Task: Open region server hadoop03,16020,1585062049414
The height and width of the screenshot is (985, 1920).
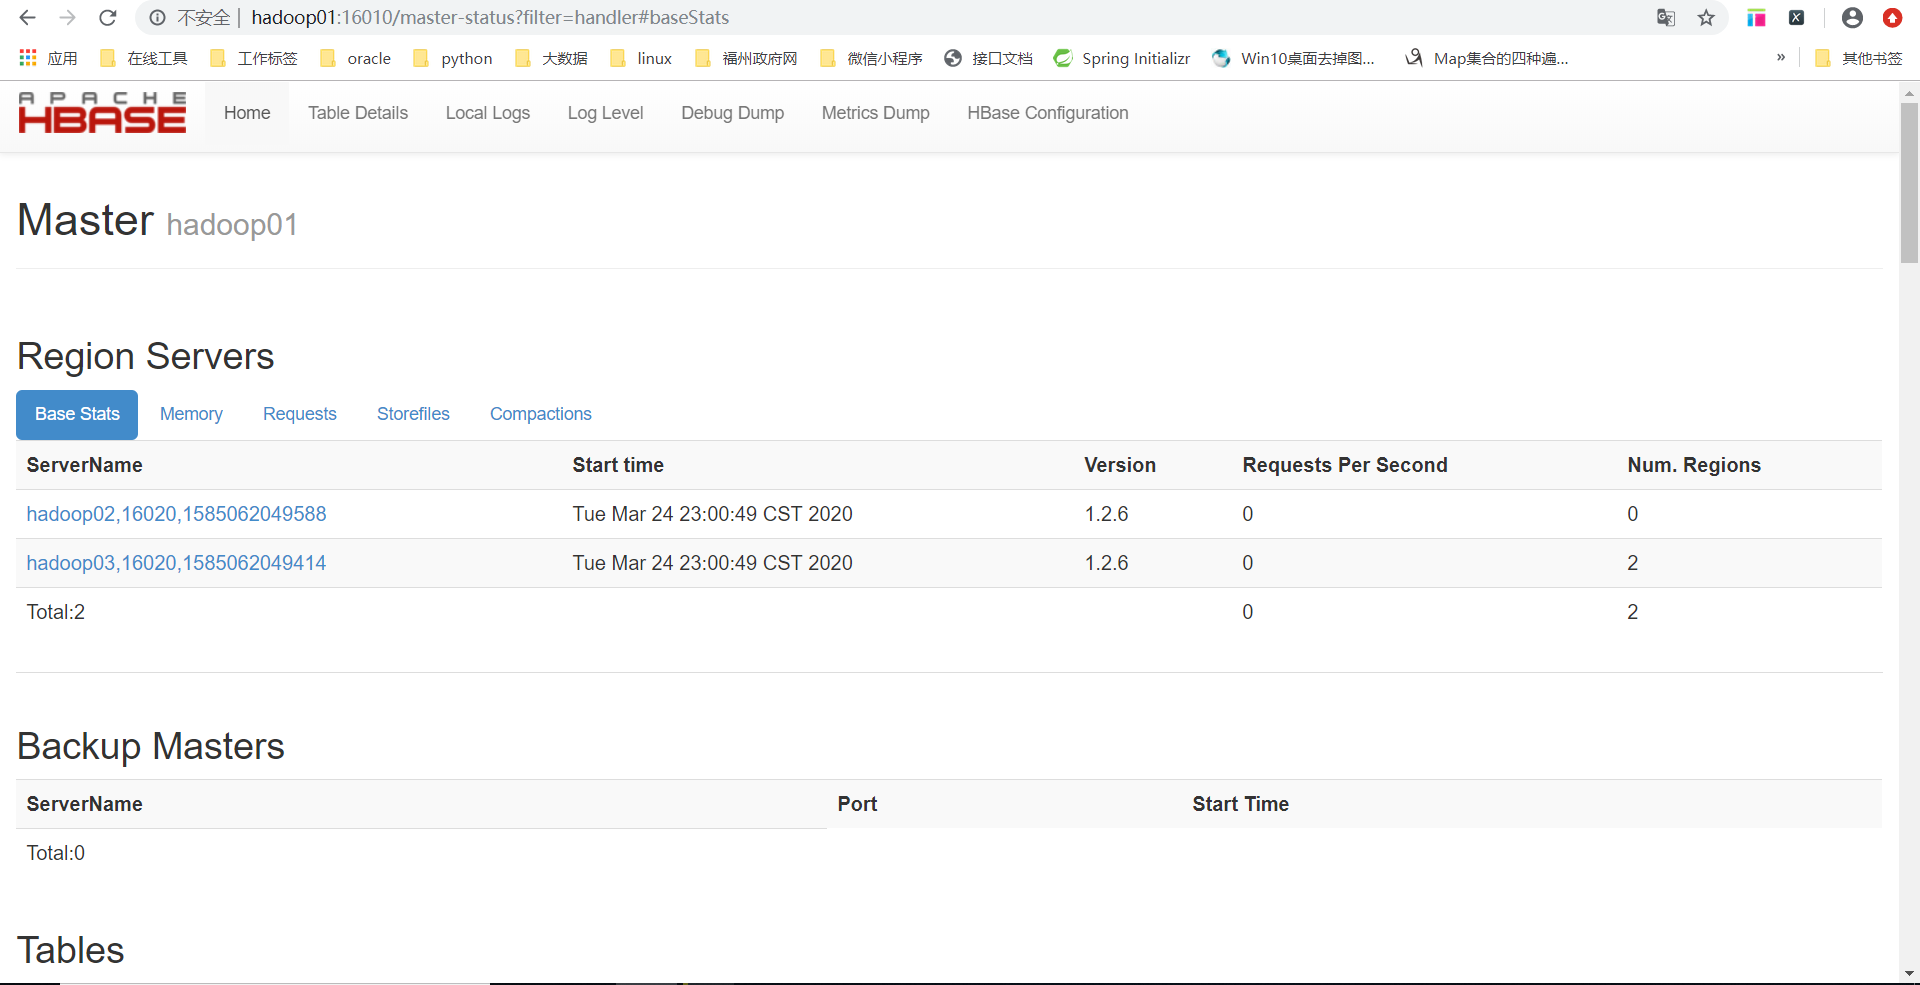Action: point(176,563)
